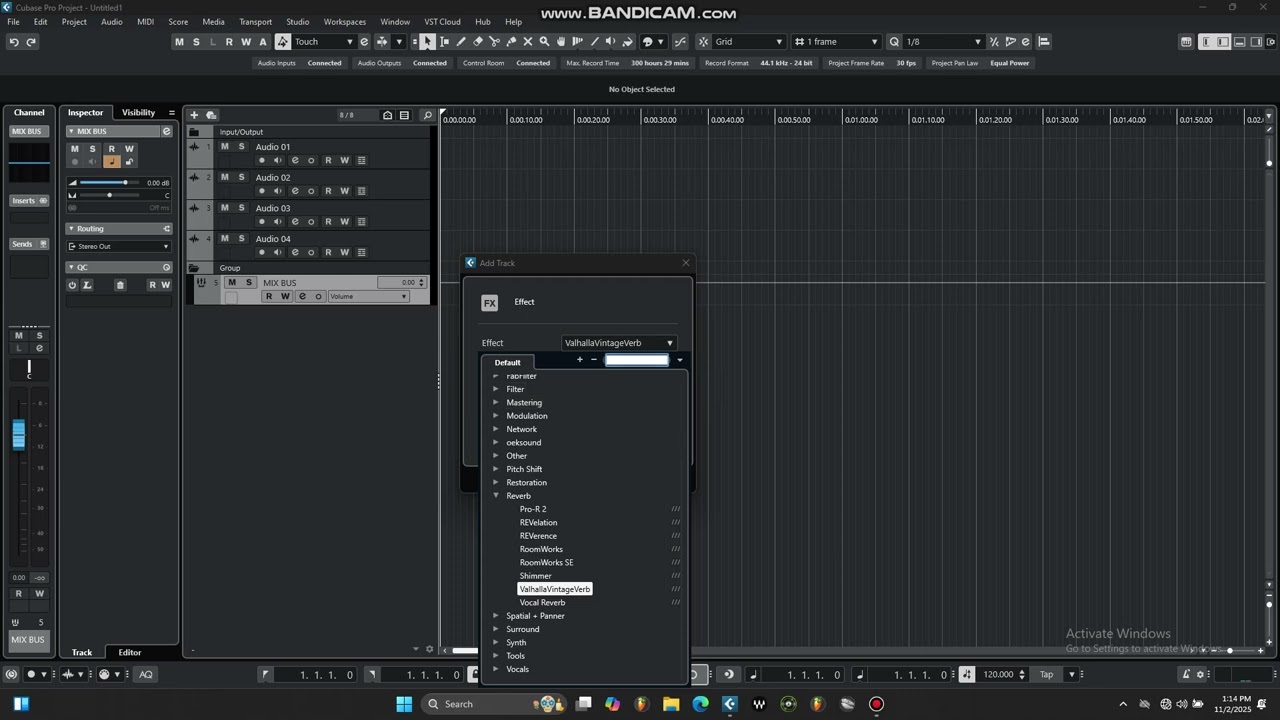The height and width of the screenshot is (720, 1280).
Task: Select the Erase tool
Action: 478,42
